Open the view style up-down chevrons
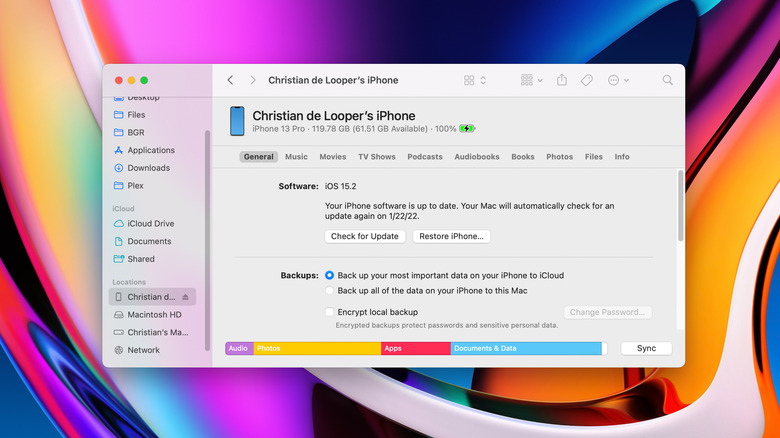This screenshot has height=438, width=780. tap(483, 80)
